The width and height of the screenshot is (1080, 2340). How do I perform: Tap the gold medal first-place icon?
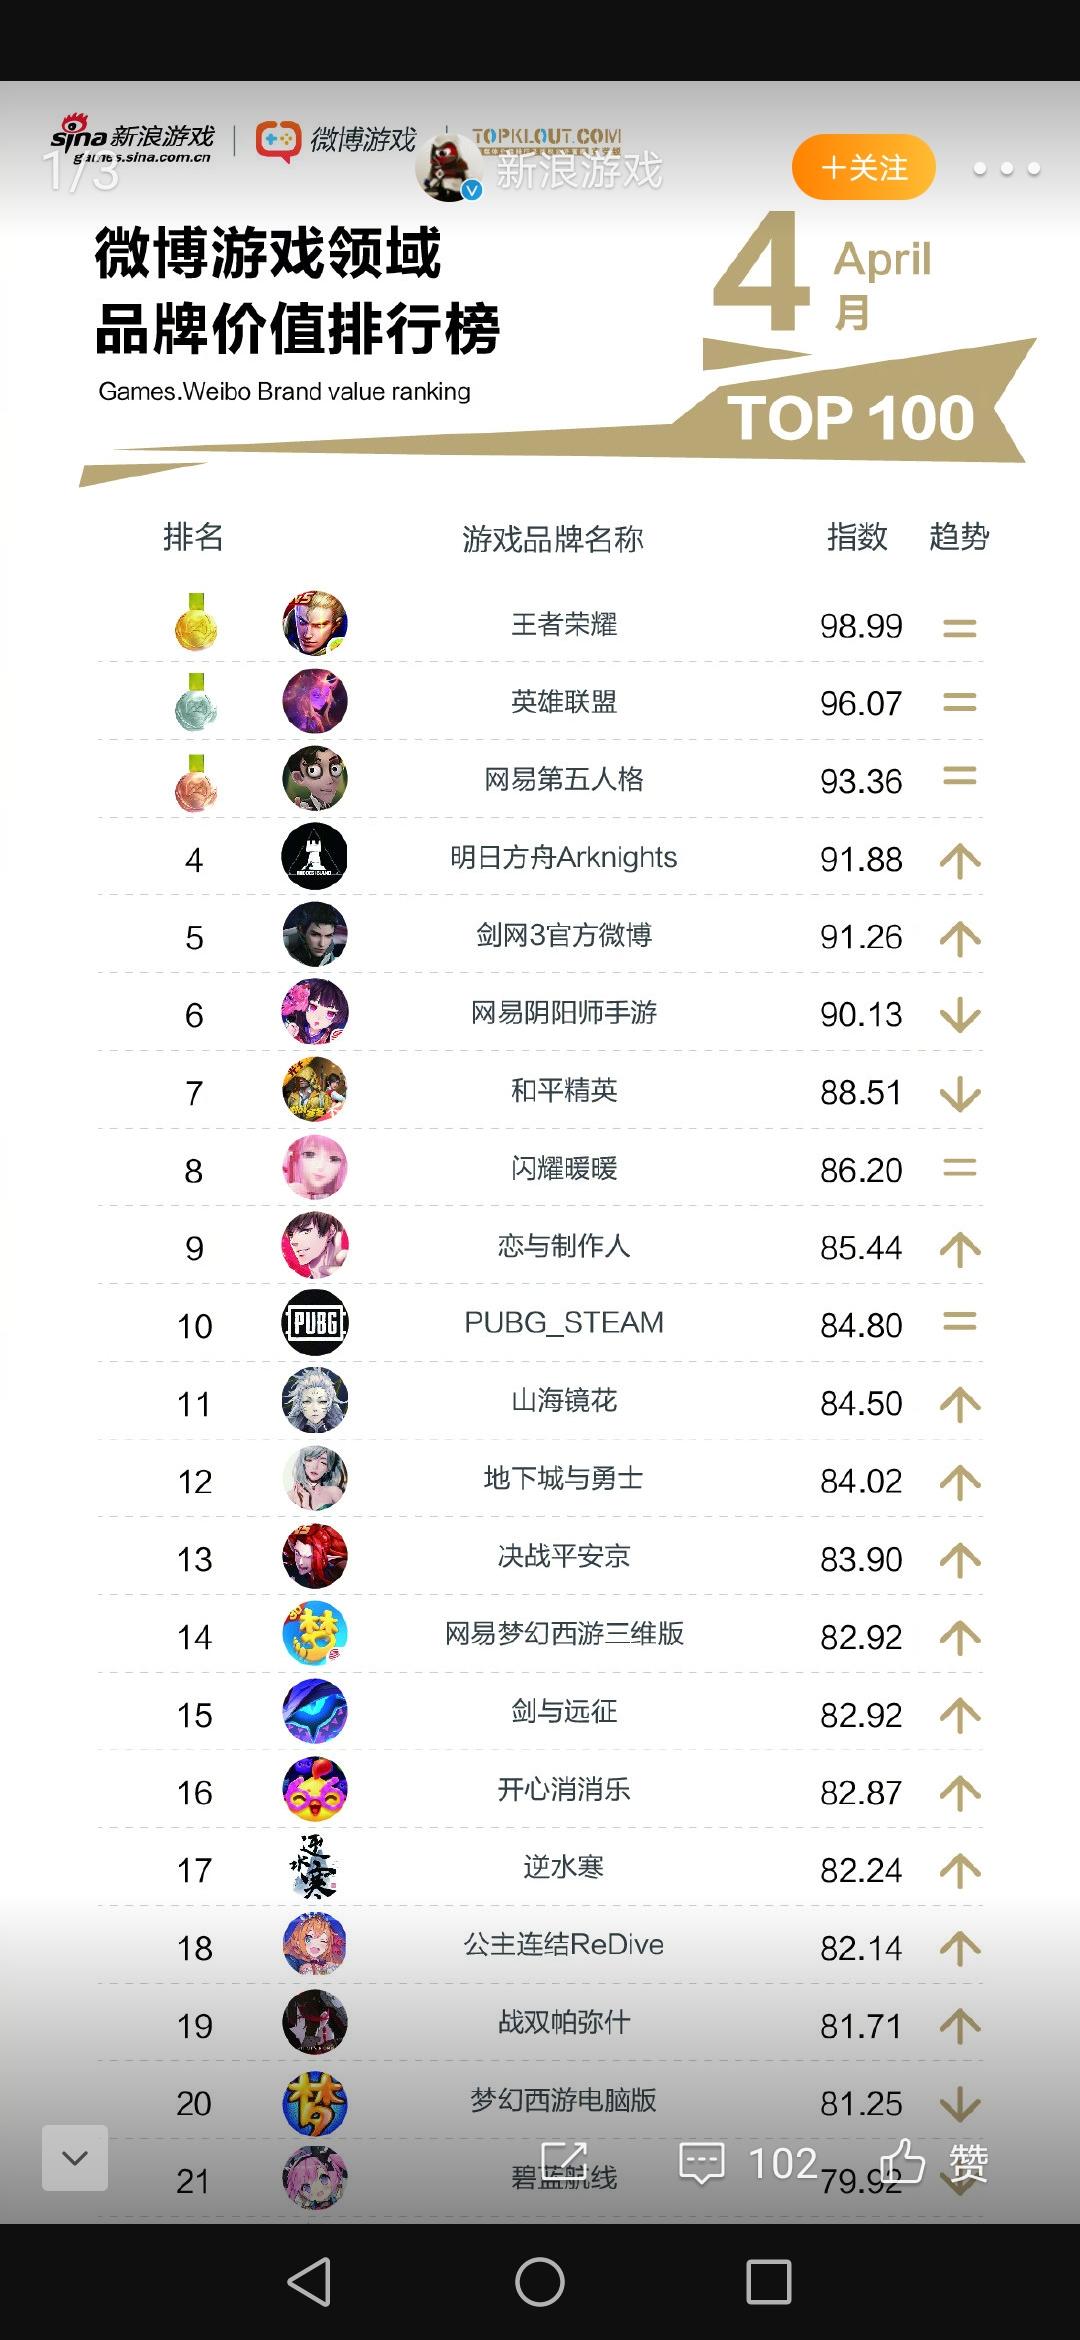click(x=196, y=622)
